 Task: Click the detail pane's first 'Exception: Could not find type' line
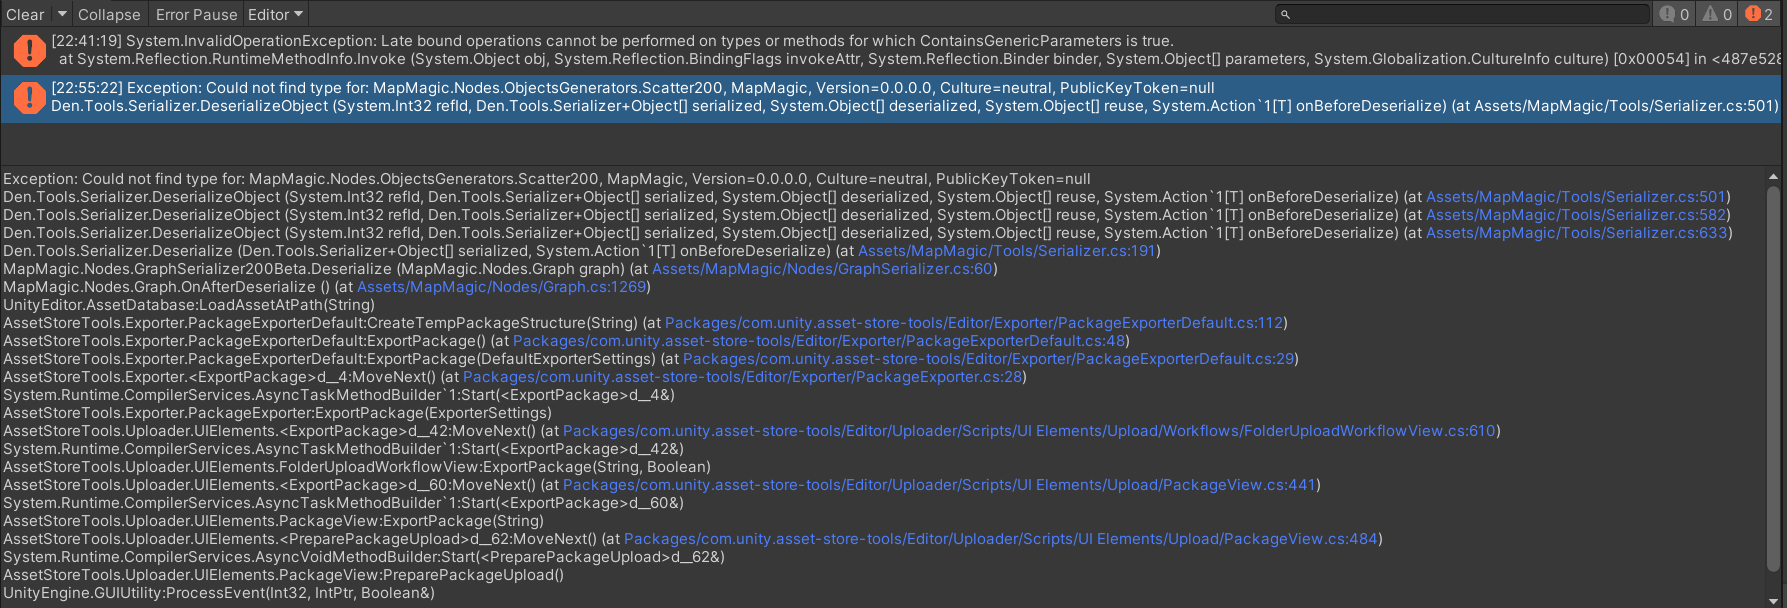click(x=547, y=179)
